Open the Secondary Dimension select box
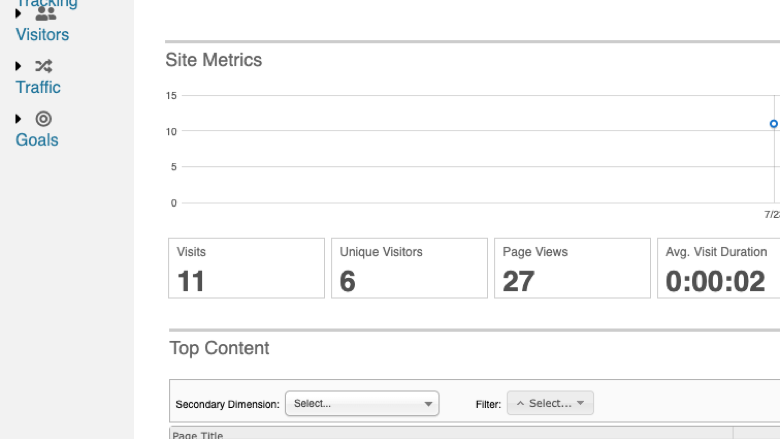780x439 pixels. point(362,403)
